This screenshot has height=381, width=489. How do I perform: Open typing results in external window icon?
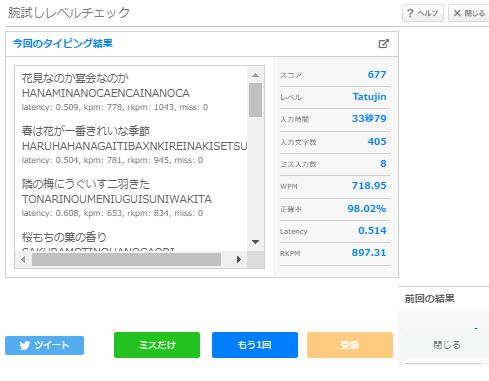click(x=384, y=44)
